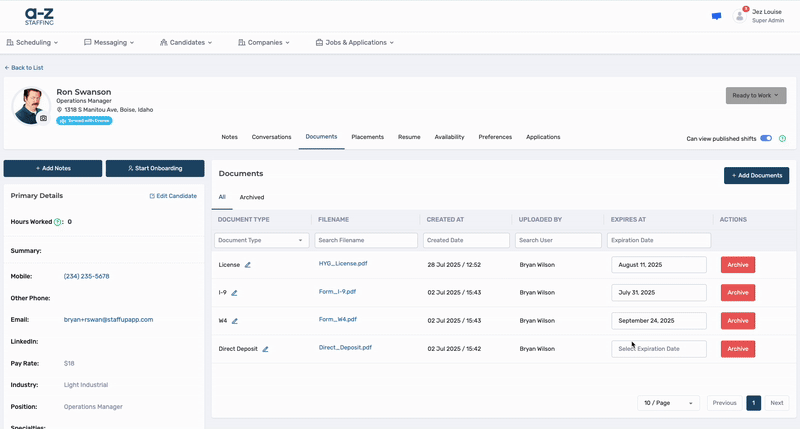Click the location pin beside the address

pos(59,110)
